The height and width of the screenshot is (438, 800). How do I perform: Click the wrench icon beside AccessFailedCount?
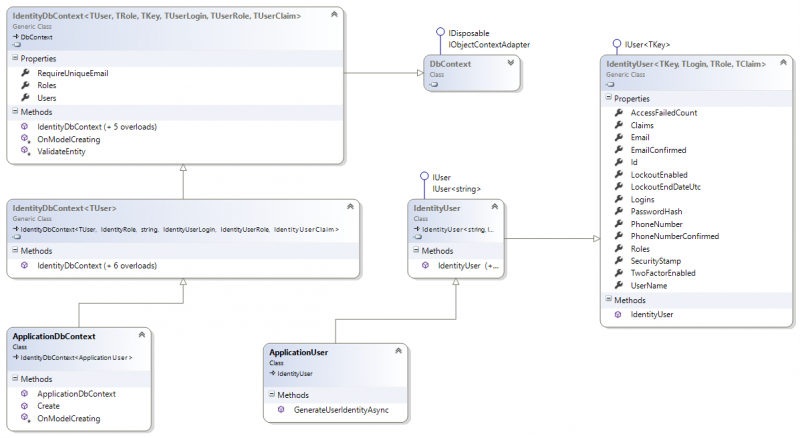point(619,112)
